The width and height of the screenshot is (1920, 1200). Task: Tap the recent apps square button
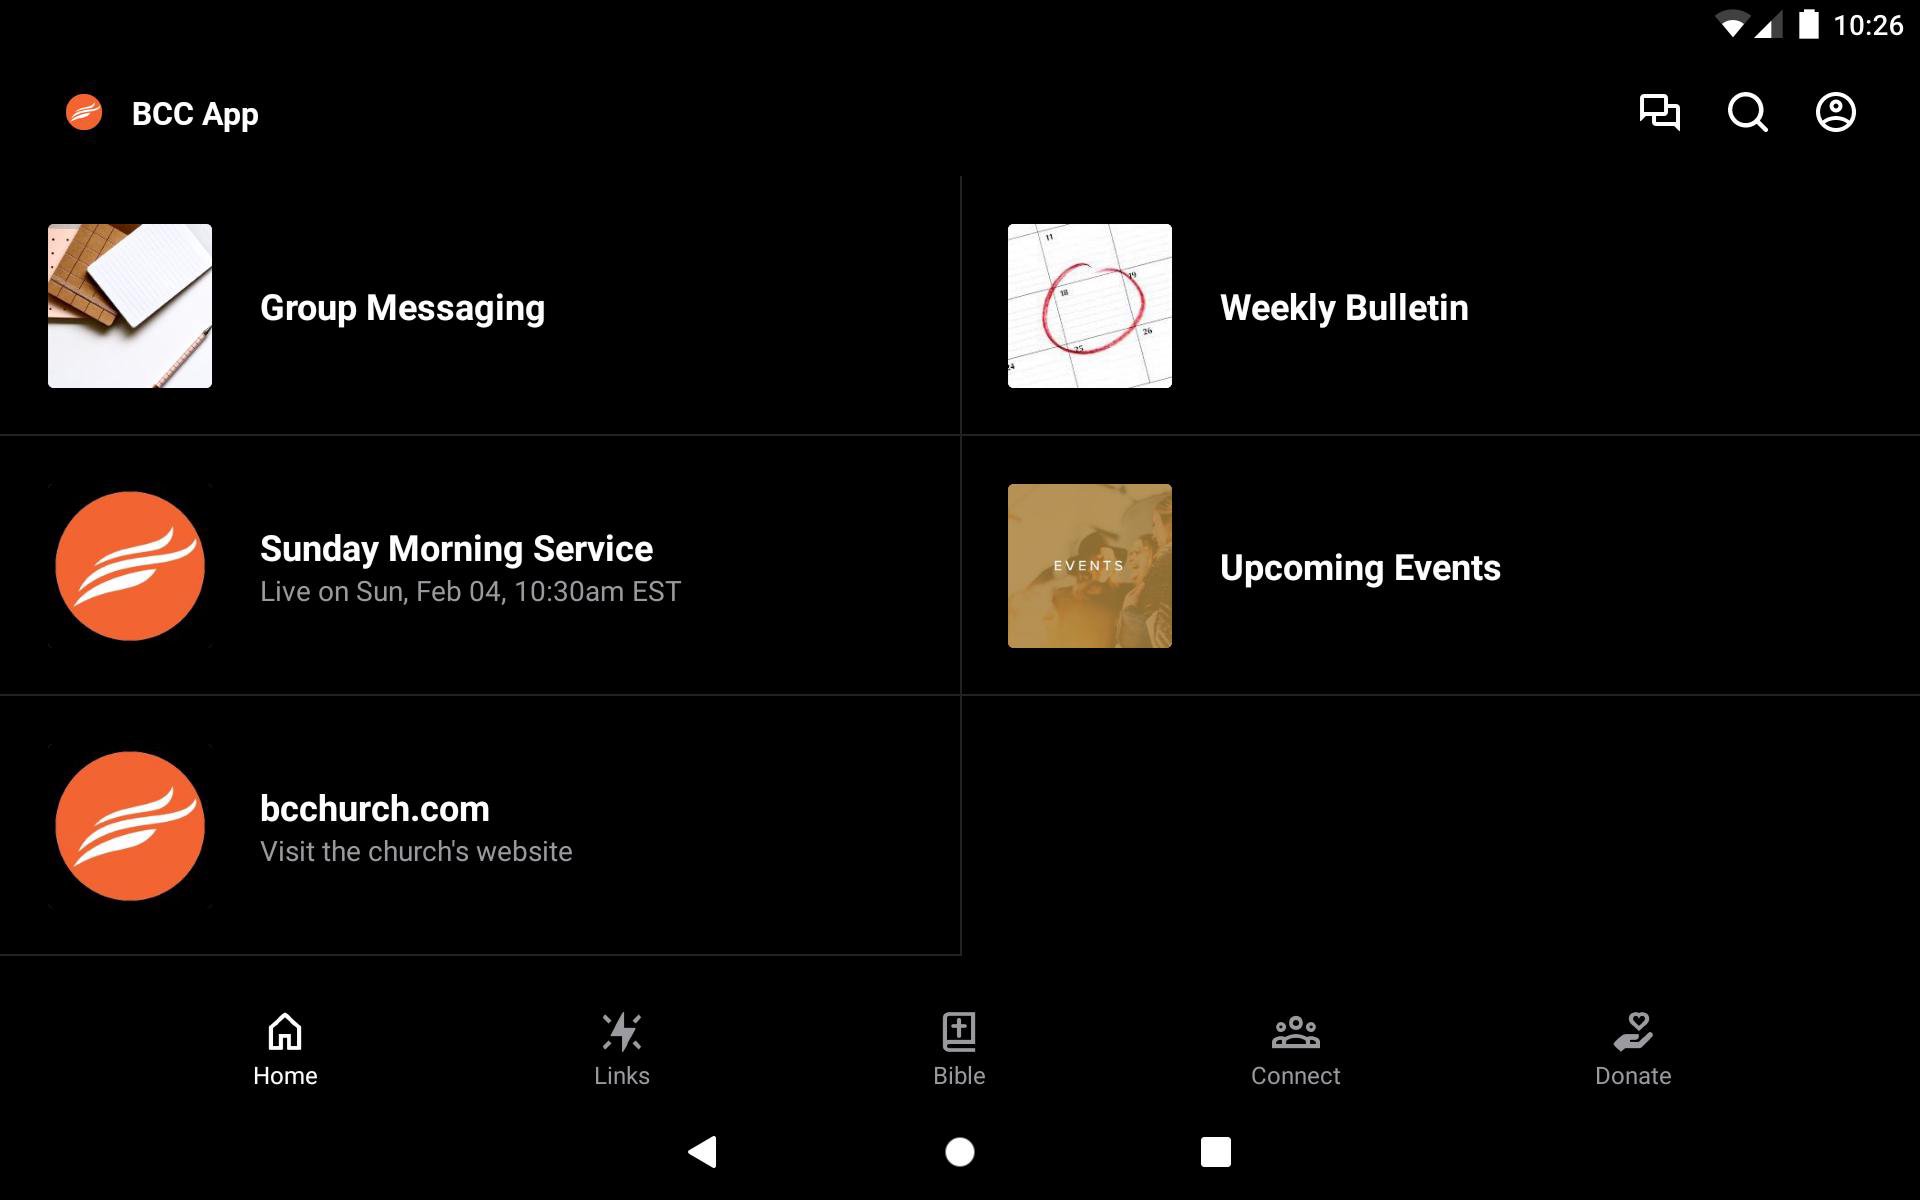tap(1215, 1152)
